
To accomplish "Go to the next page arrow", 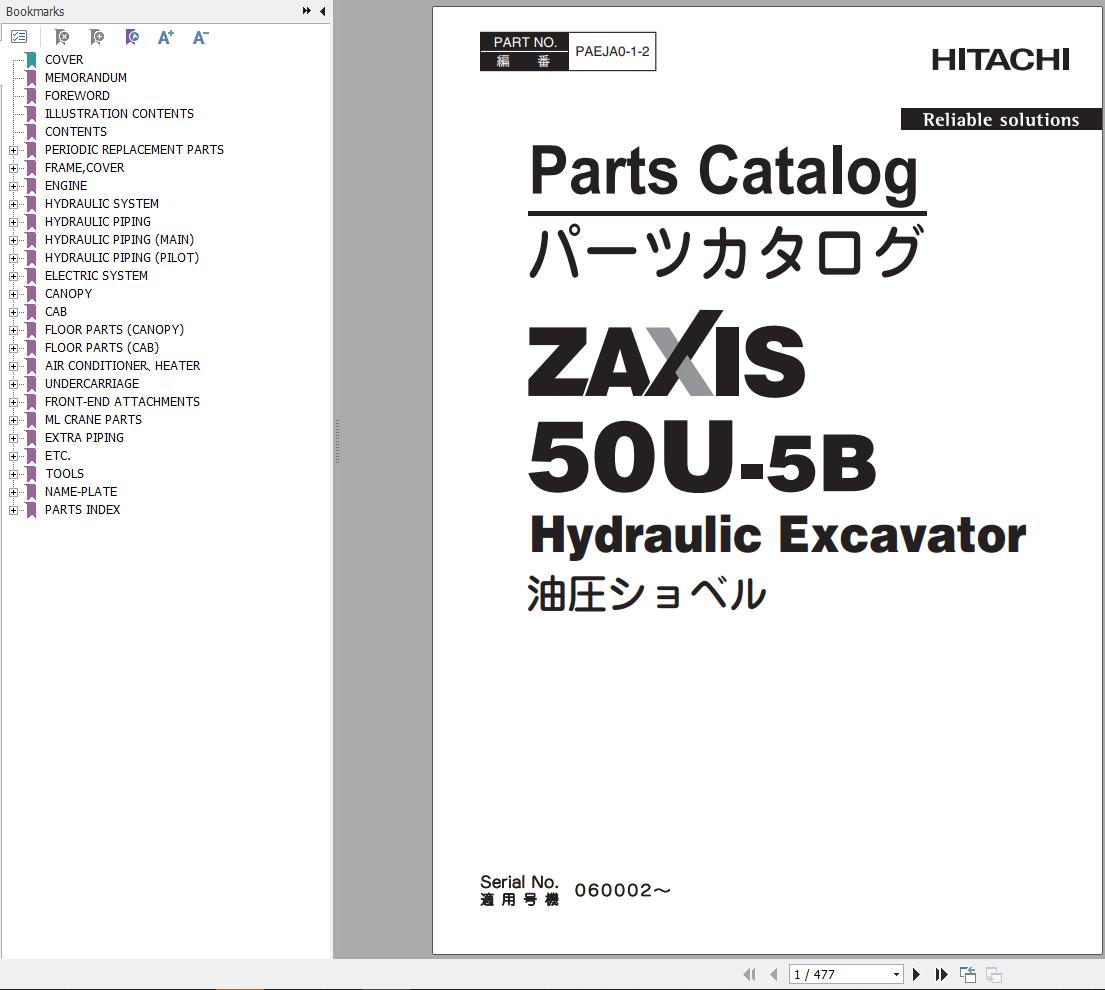I will [x=916, y=973].
